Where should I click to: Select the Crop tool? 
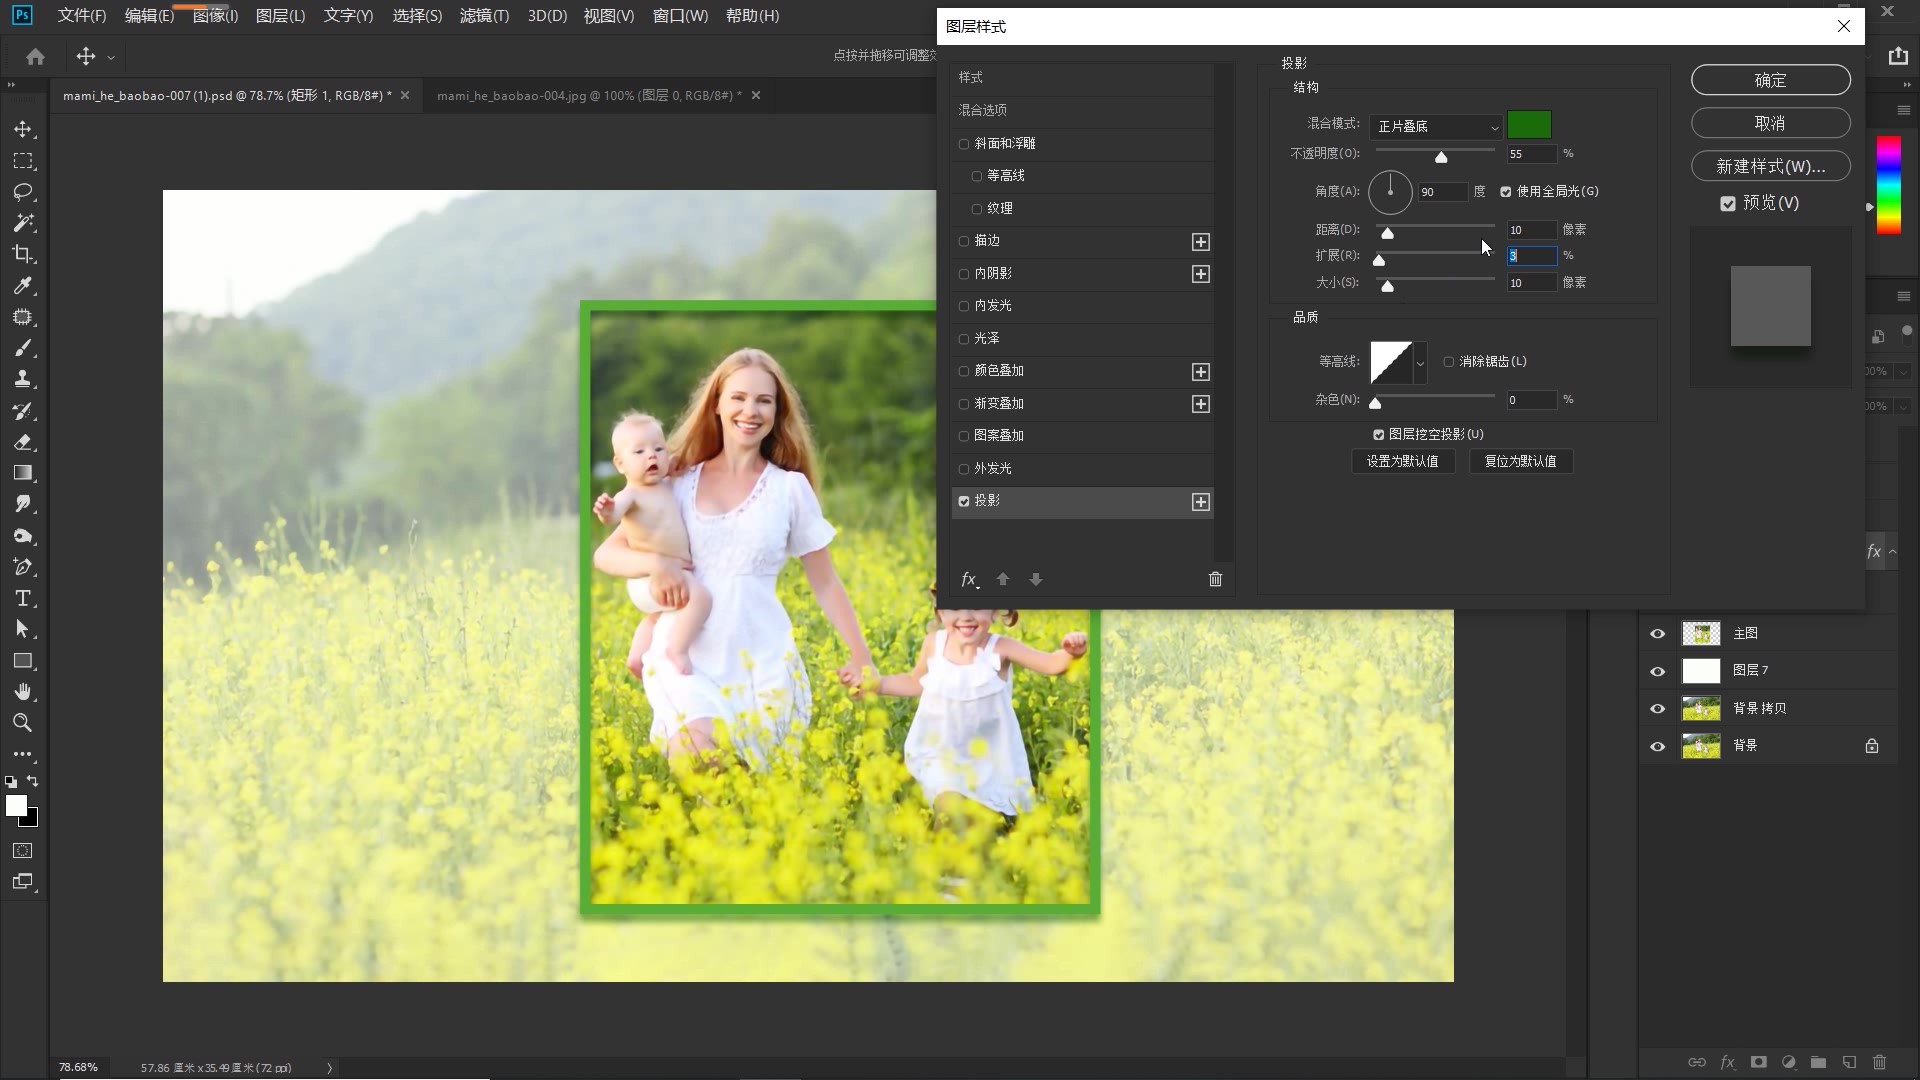pyautogui.click(x=23, y=254)
